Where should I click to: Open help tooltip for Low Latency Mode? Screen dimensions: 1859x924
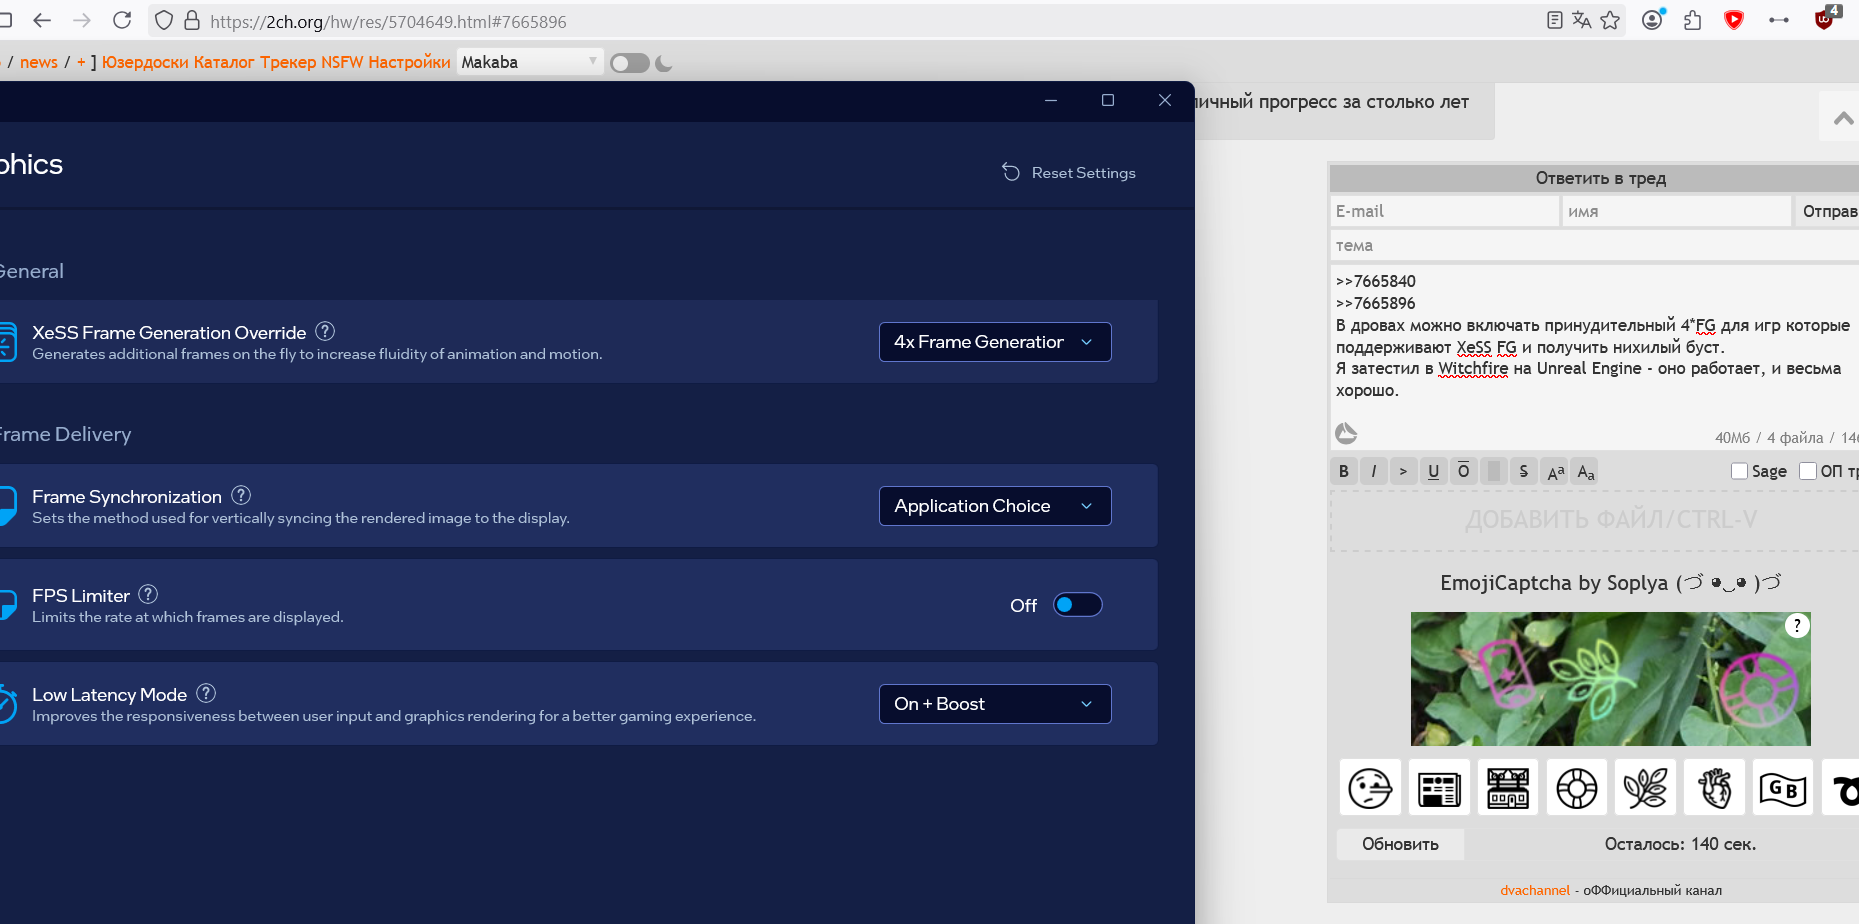click(x=206, y=693)
